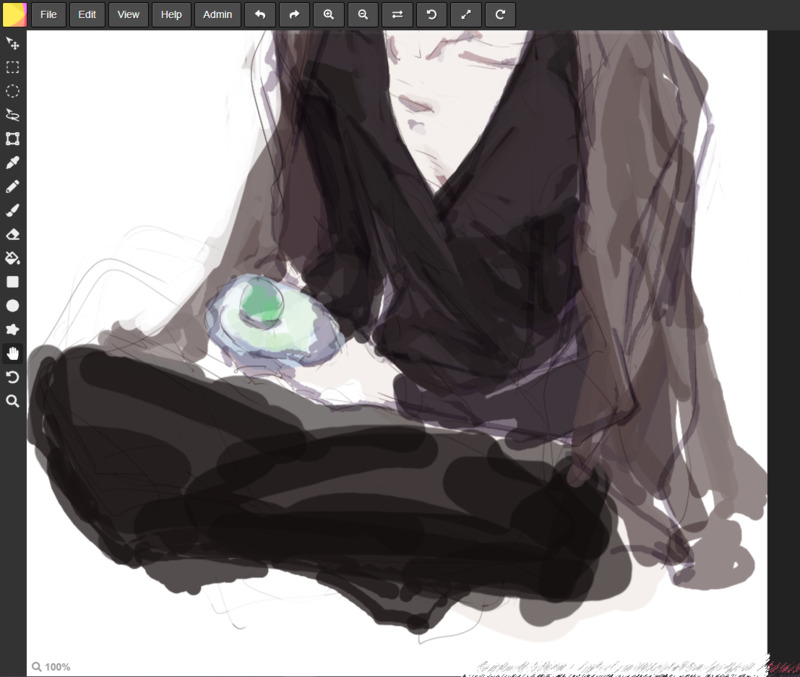Image resolution: width=800 pixels, height=677 pixels.
Task: Open the Edit menu
Action: click(x=87, y=14)
